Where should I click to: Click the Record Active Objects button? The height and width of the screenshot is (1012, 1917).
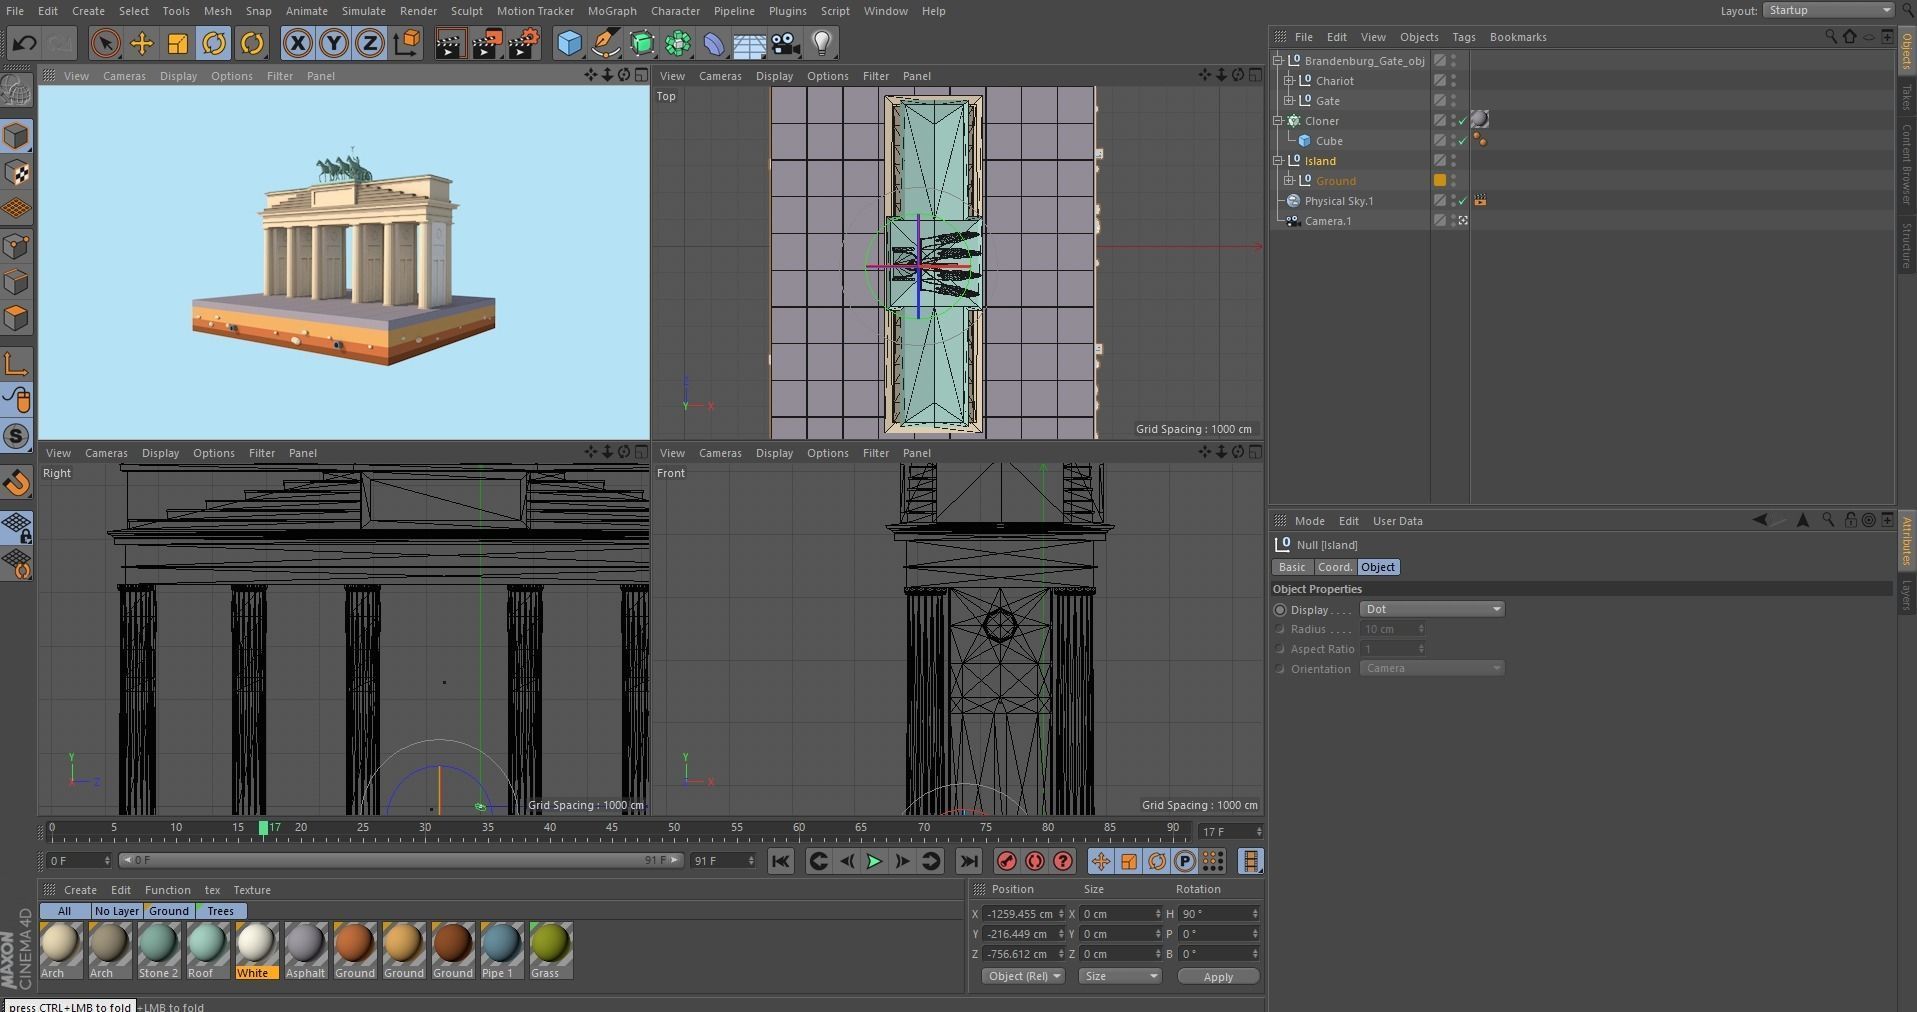click(1007, 861)
